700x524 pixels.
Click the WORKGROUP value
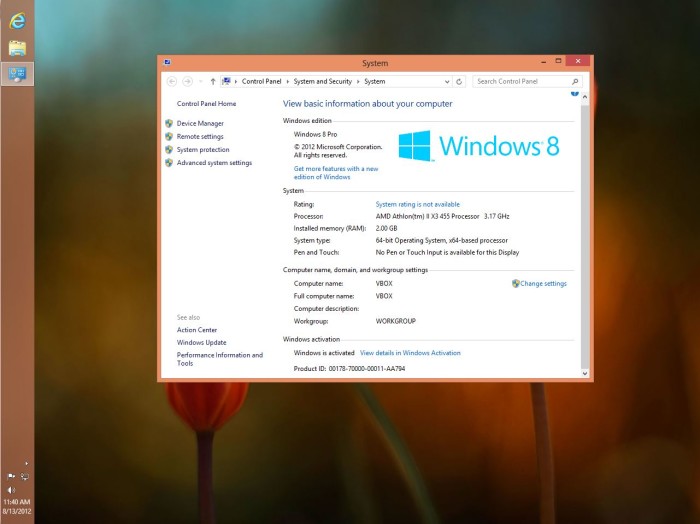[x=396, y=321]
